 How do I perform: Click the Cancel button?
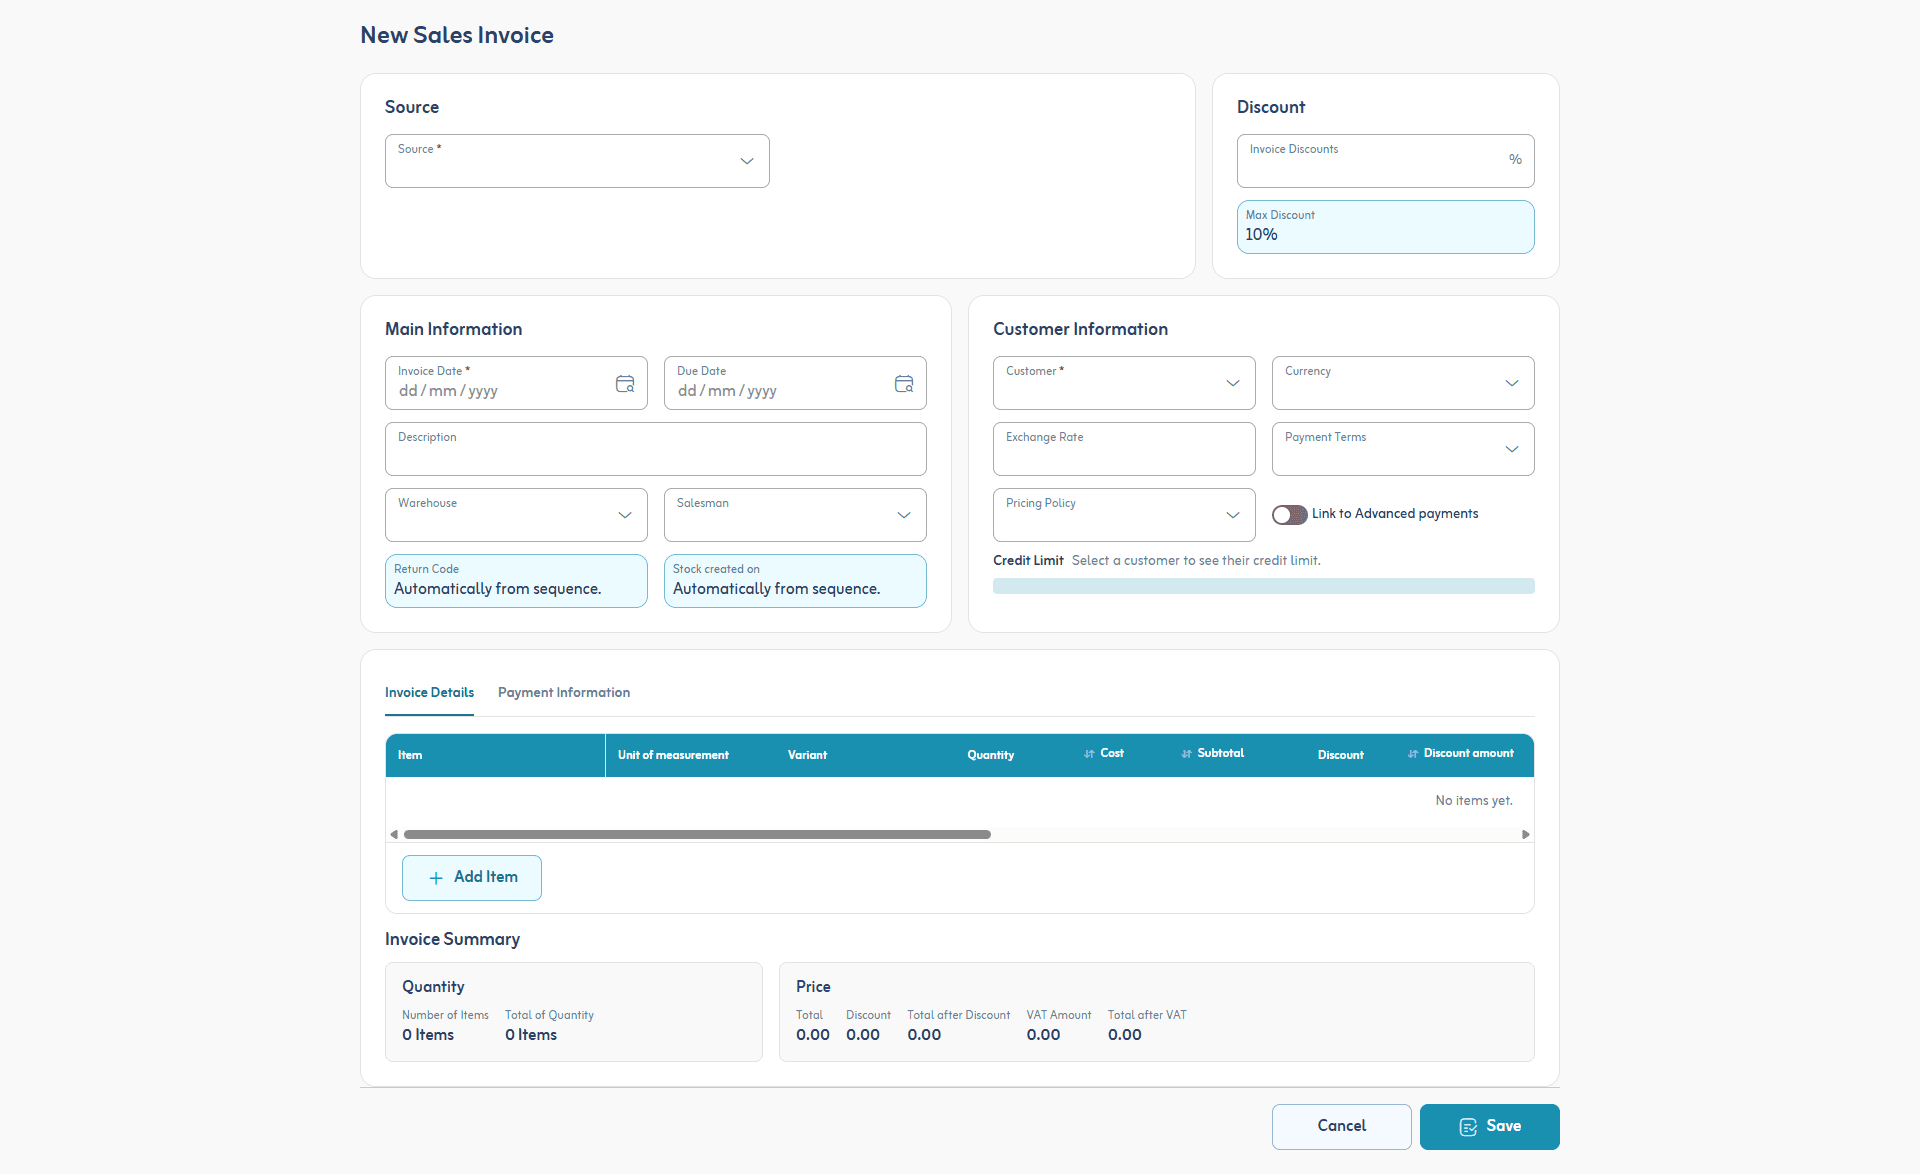pyautogui.click(x=1342, y=1127)
